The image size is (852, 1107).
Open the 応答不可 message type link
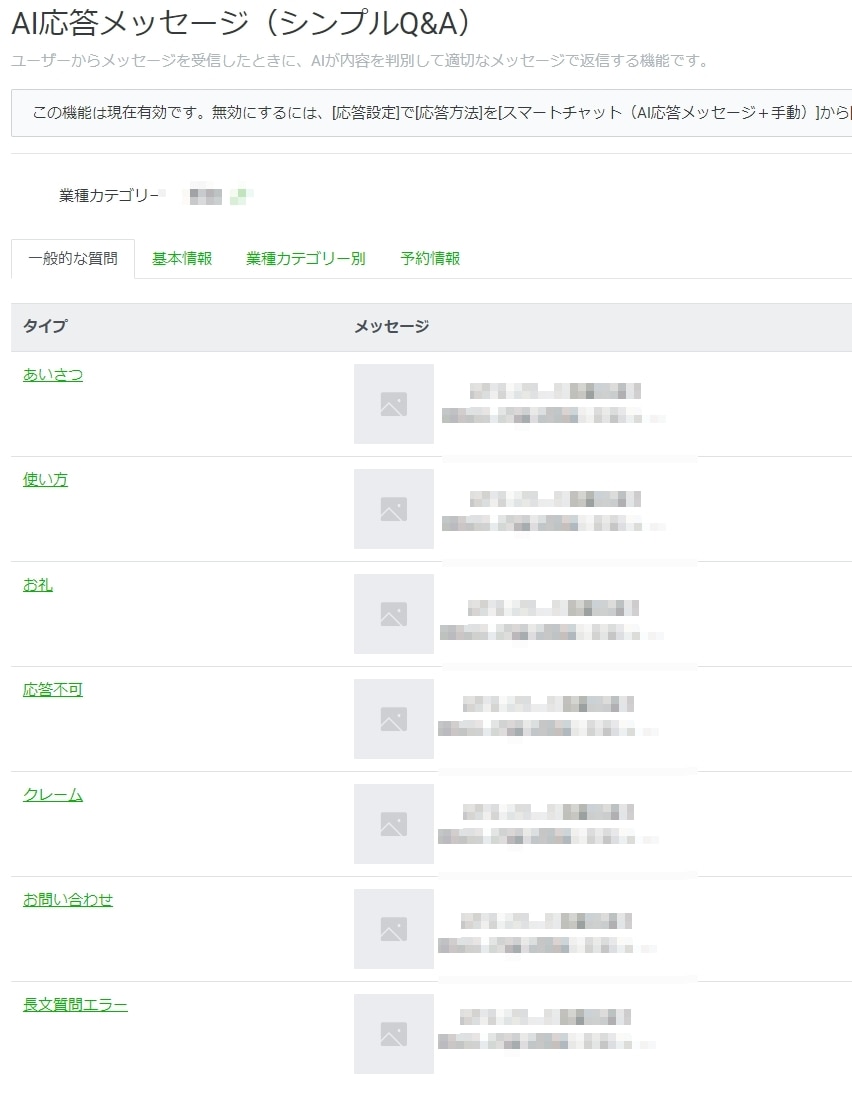coord(53,690)
